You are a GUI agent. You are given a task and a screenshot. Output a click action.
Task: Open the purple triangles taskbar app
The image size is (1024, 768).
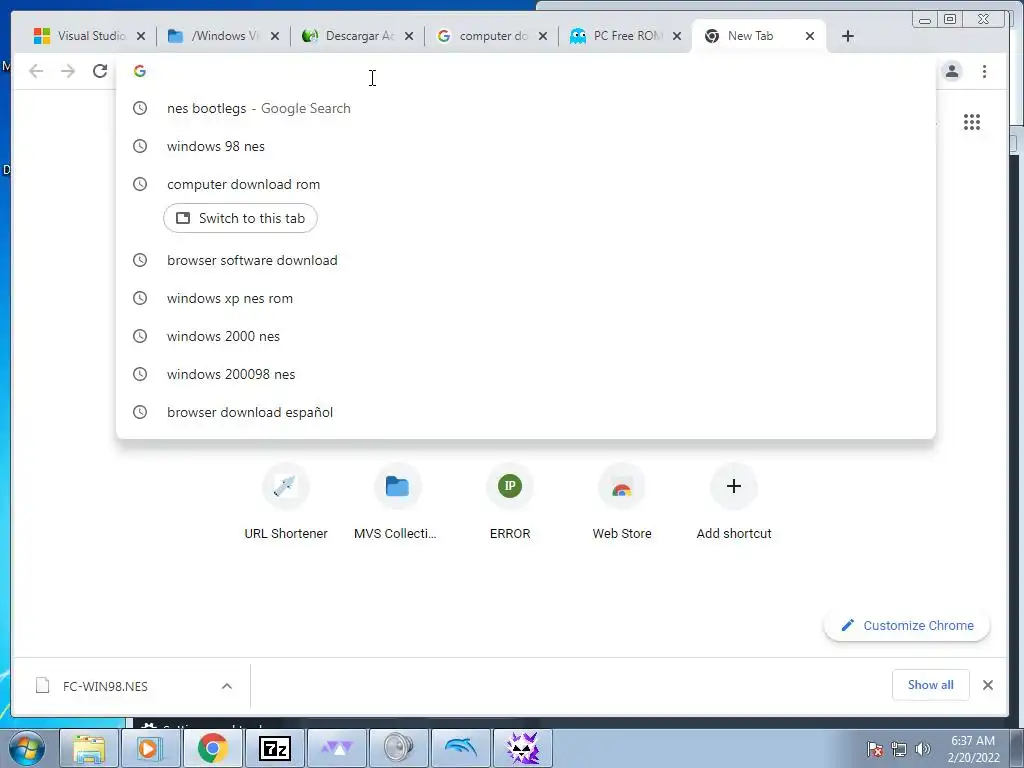pos(336,748)
